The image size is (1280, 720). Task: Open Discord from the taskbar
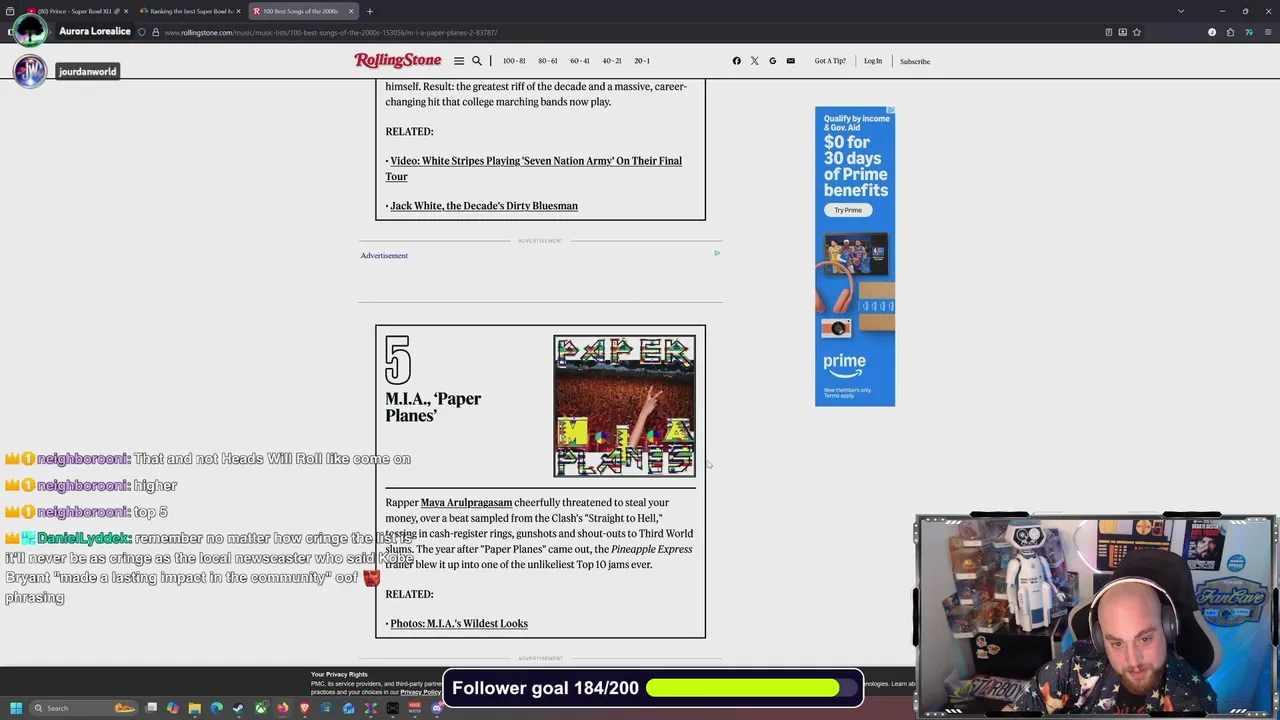[x=437, y=708]
